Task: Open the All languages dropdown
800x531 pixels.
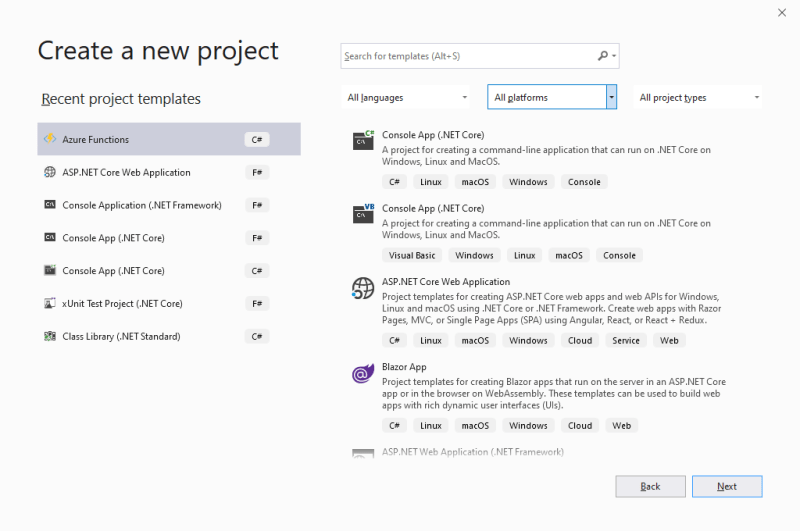Action: (x=406, y=97)
